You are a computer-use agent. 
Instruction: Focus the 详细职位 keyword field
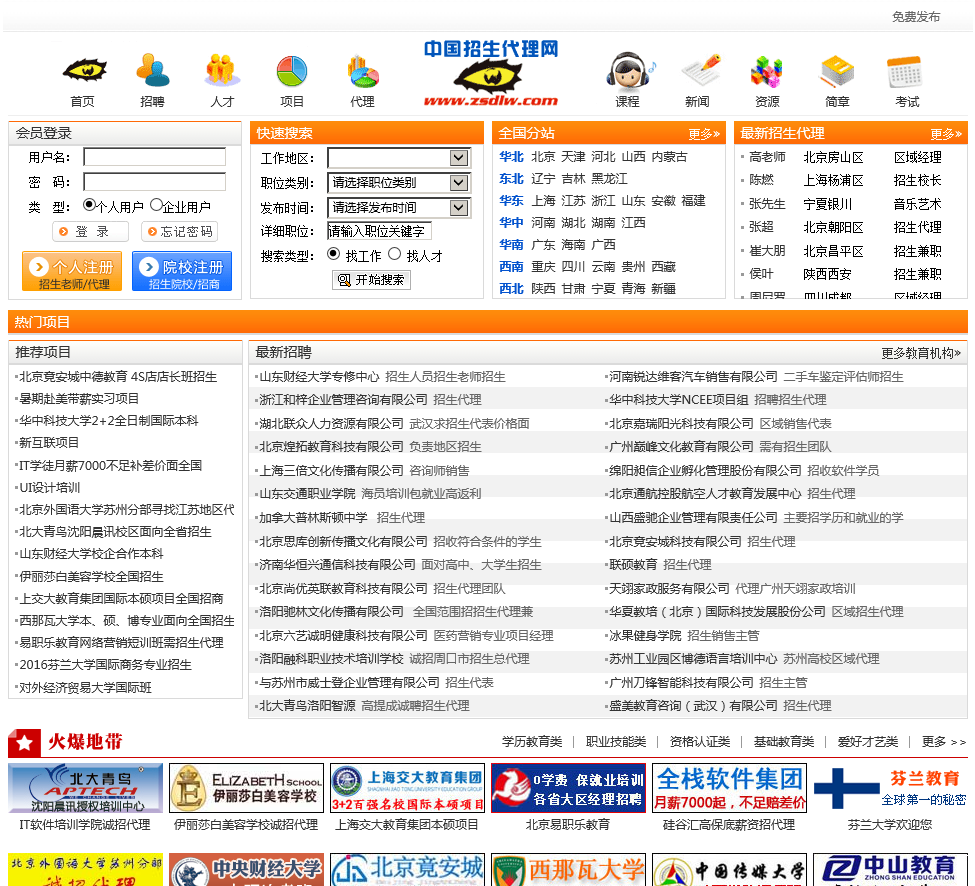[x=379, y=231]
